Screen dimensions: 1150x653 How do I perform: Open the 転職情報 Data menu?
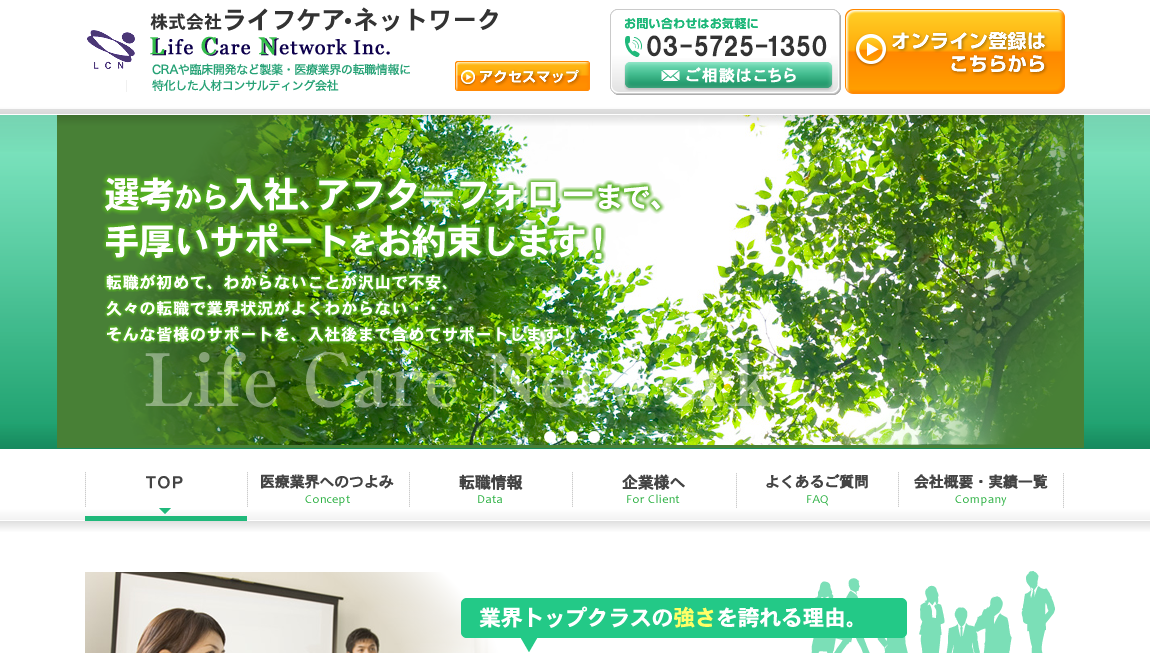(490, 489)
